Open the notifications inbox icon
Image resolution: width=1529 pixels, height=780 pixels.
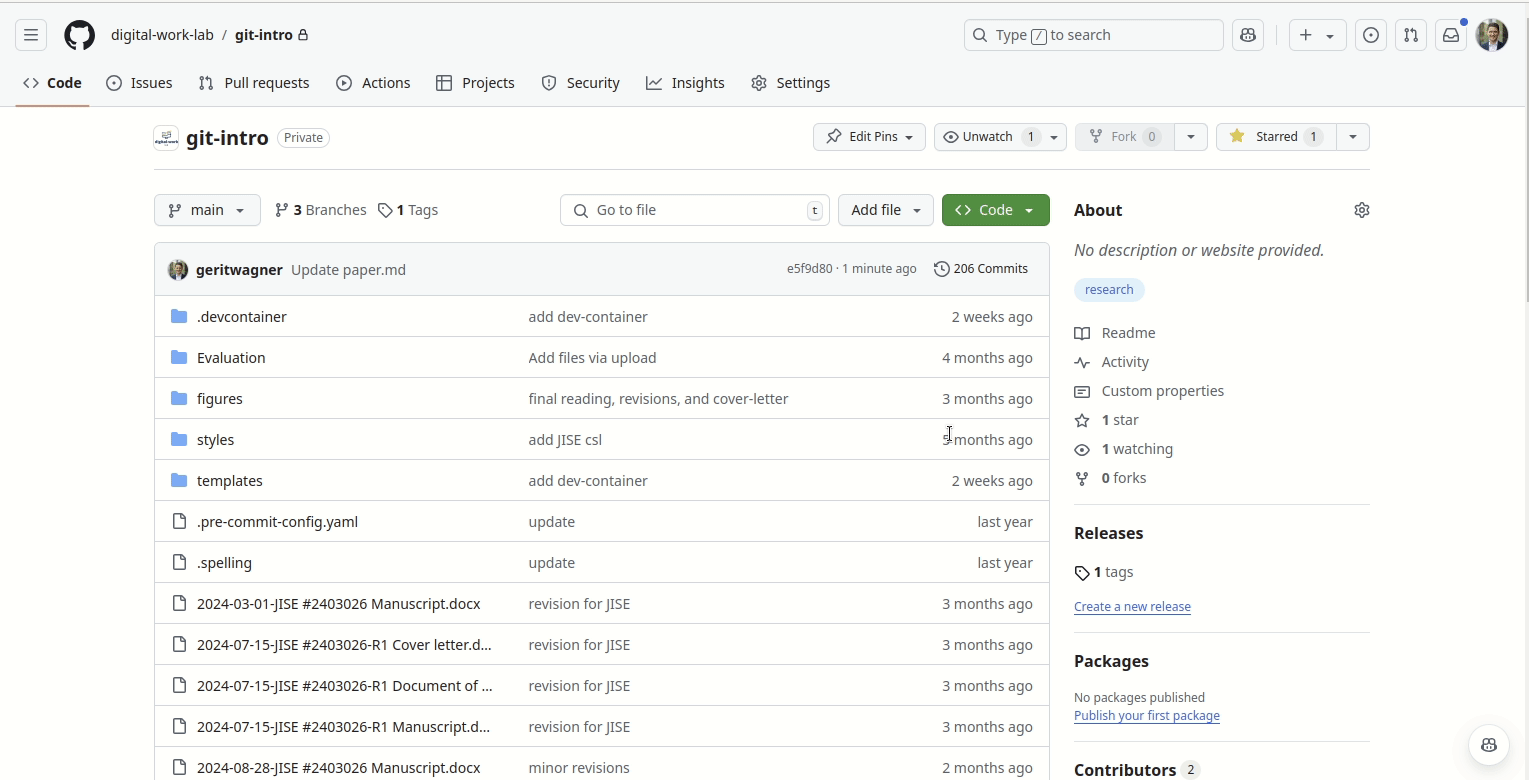point(1451,35)
